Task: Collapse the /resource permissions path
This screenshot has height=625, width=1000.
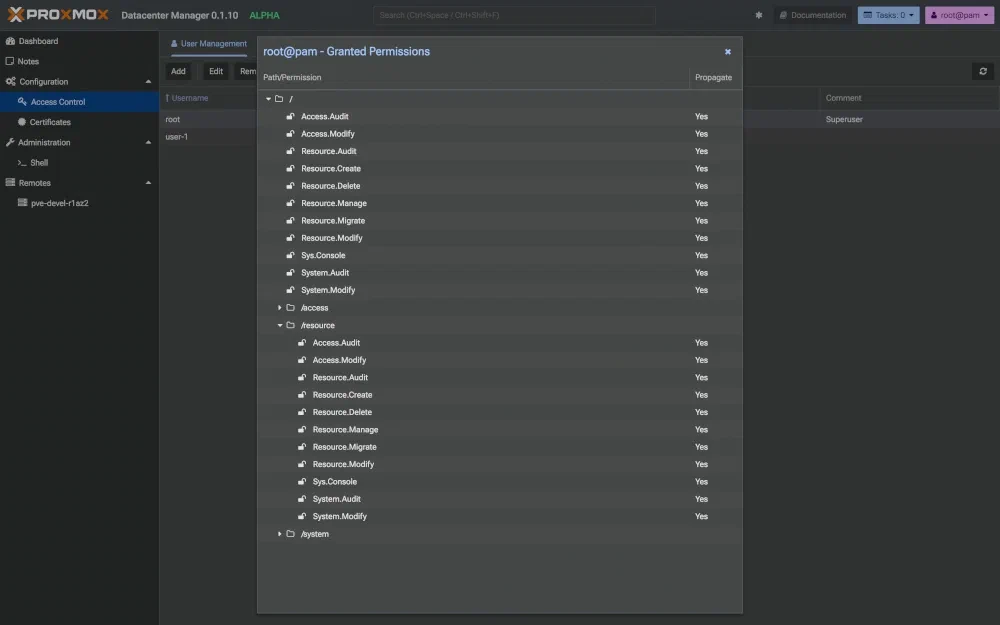Action: coord(280,324)
